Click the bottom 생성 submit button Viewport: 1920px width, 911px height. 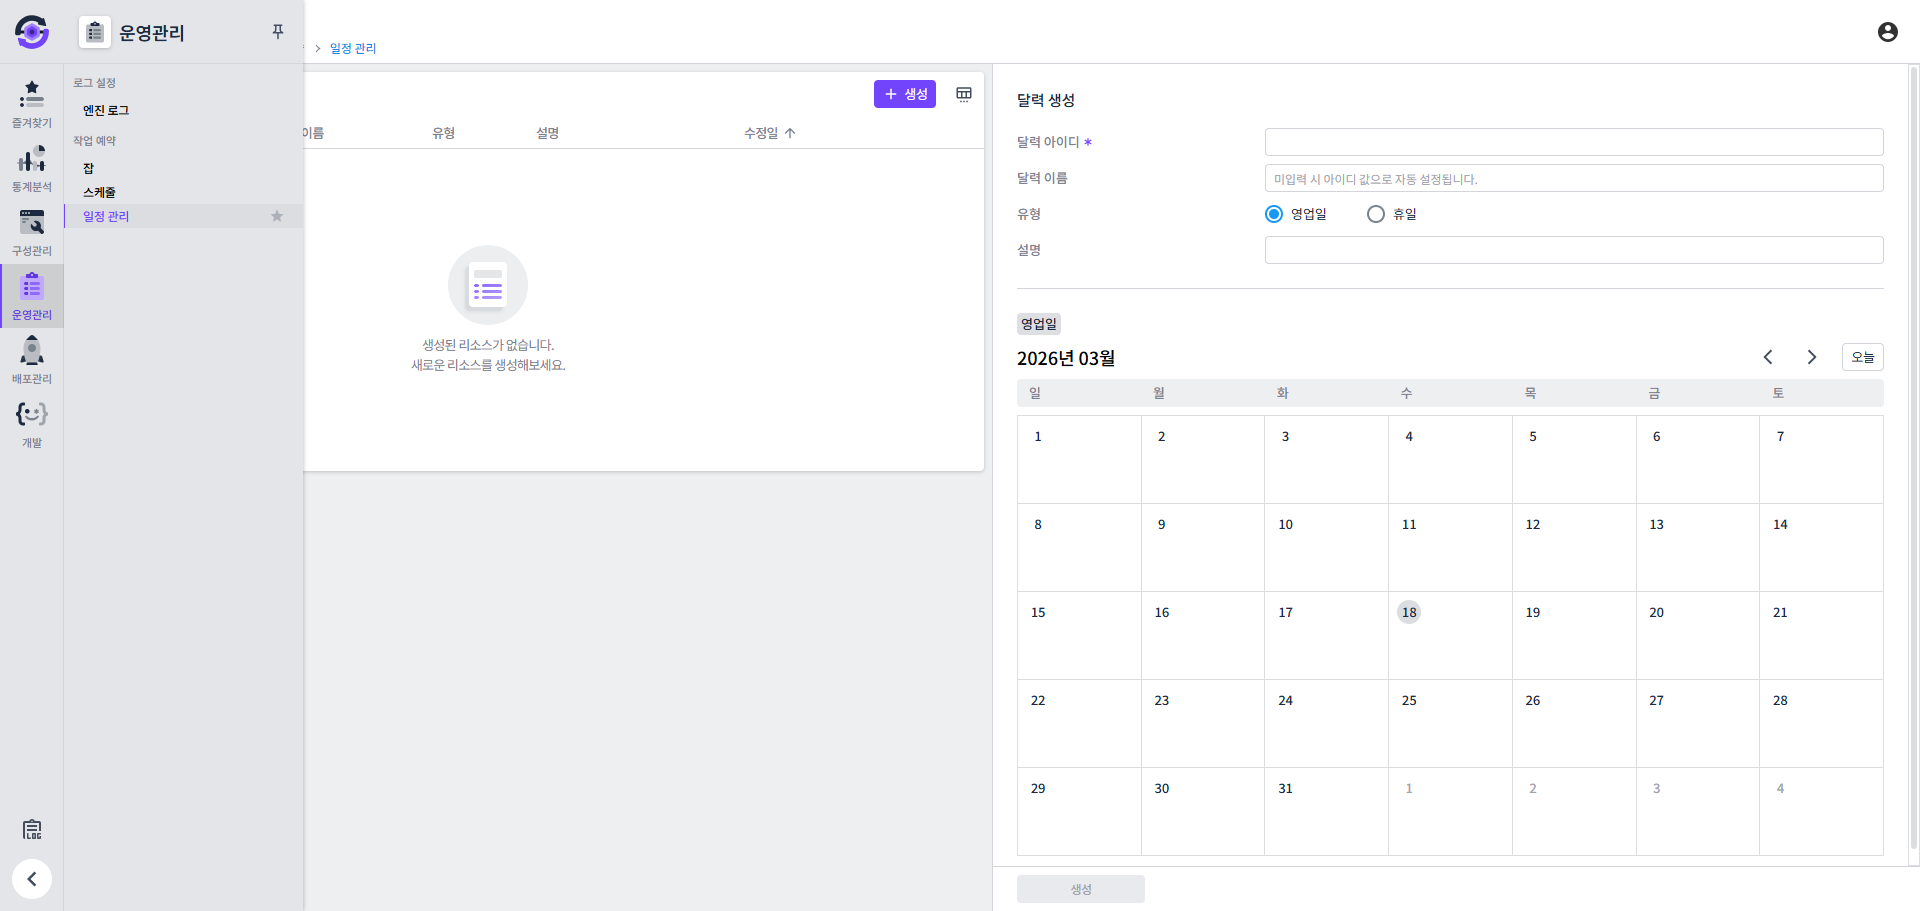click(x=1081, y=889)
